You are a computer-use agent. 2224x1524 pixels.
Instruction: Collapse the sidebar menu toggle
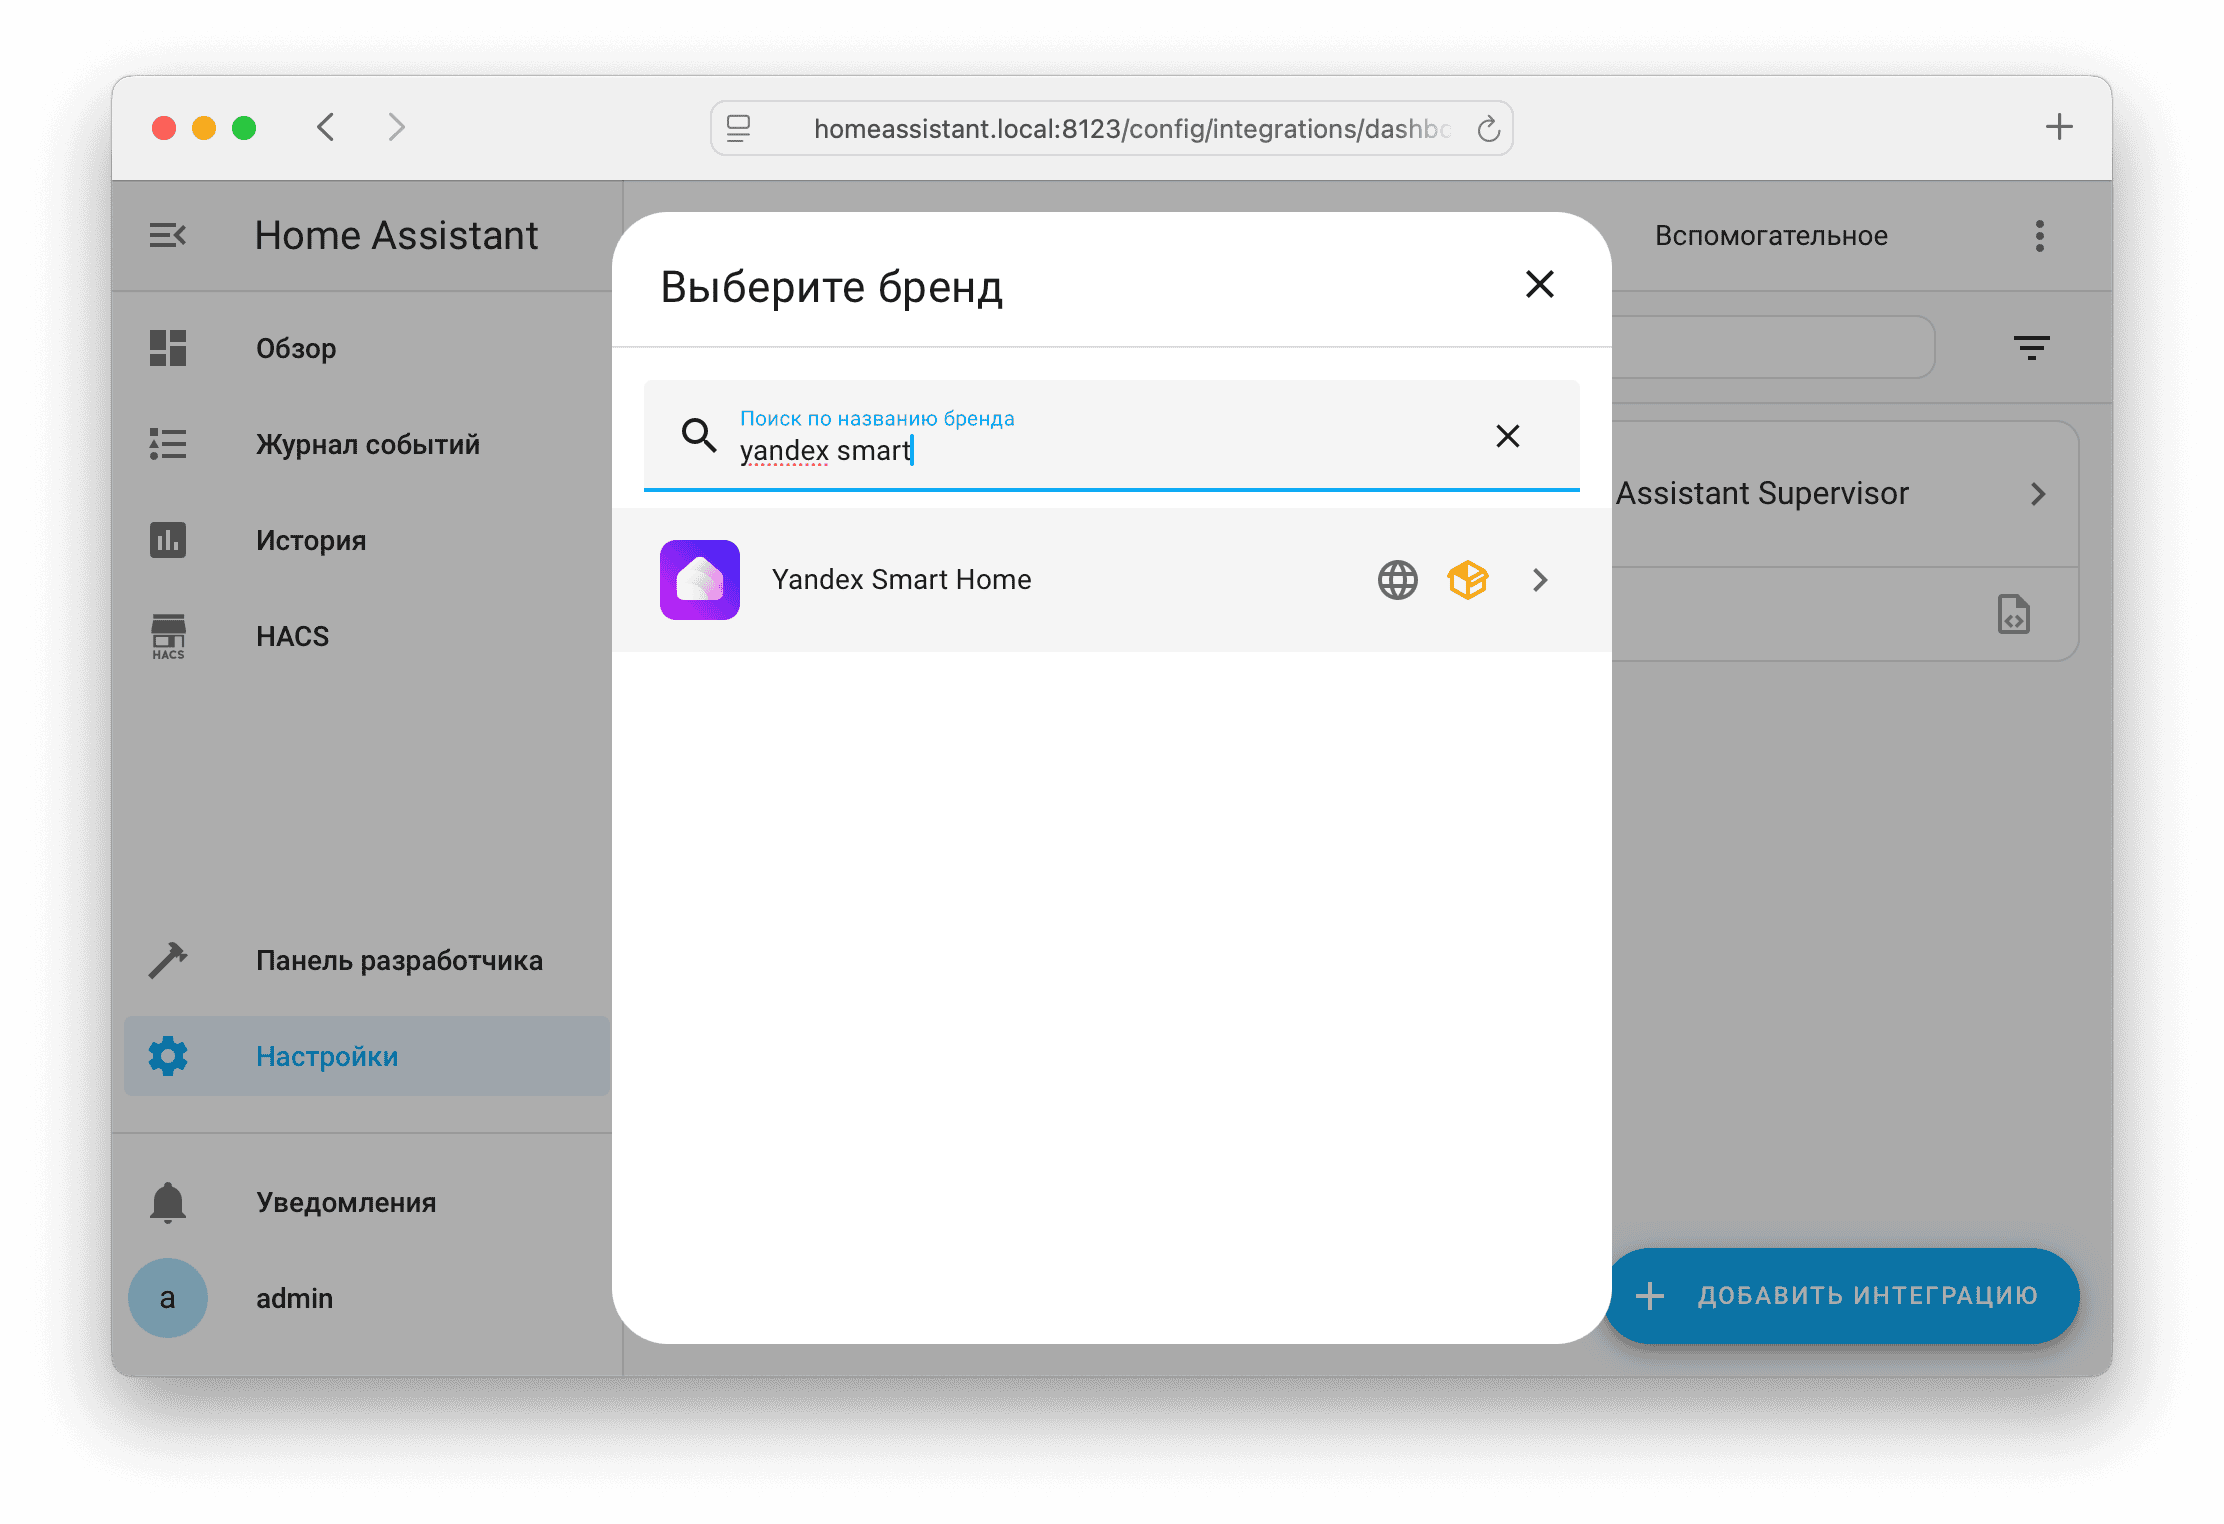168,236
